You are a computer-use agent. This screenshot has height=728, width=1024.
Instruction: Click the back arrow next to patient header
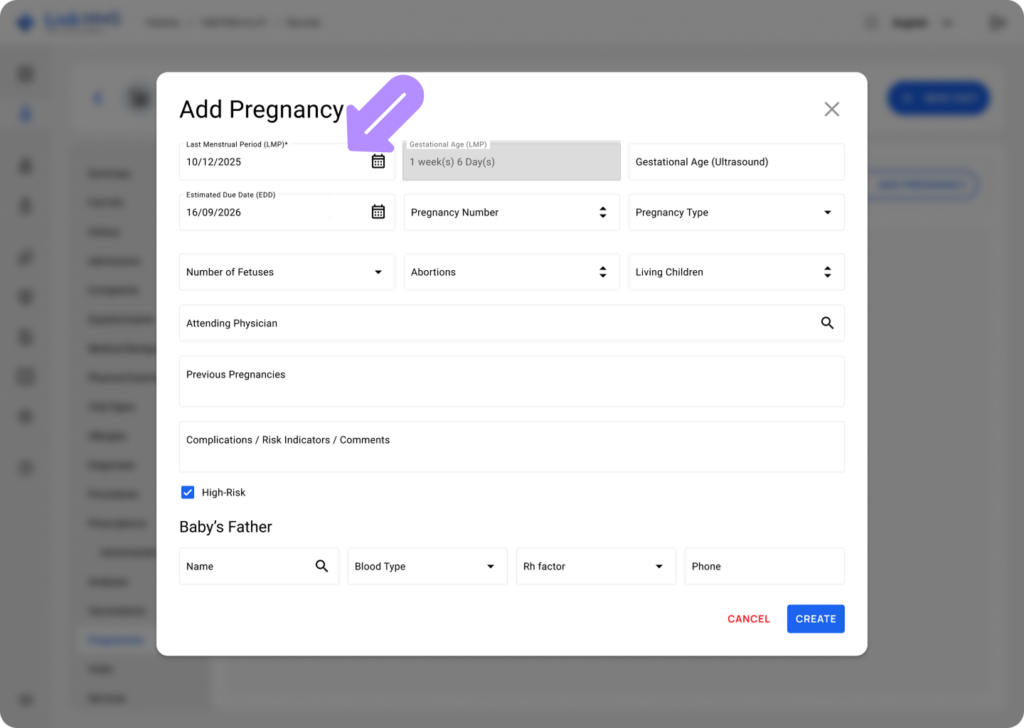coord(97,98)
